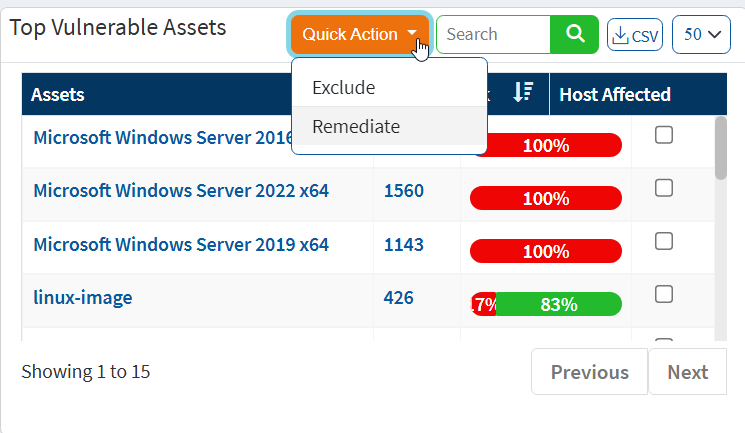Tick the checkbox for Windows Server 2022 x64
Screen dimensions: 745x433
click(x=664, y=187)
